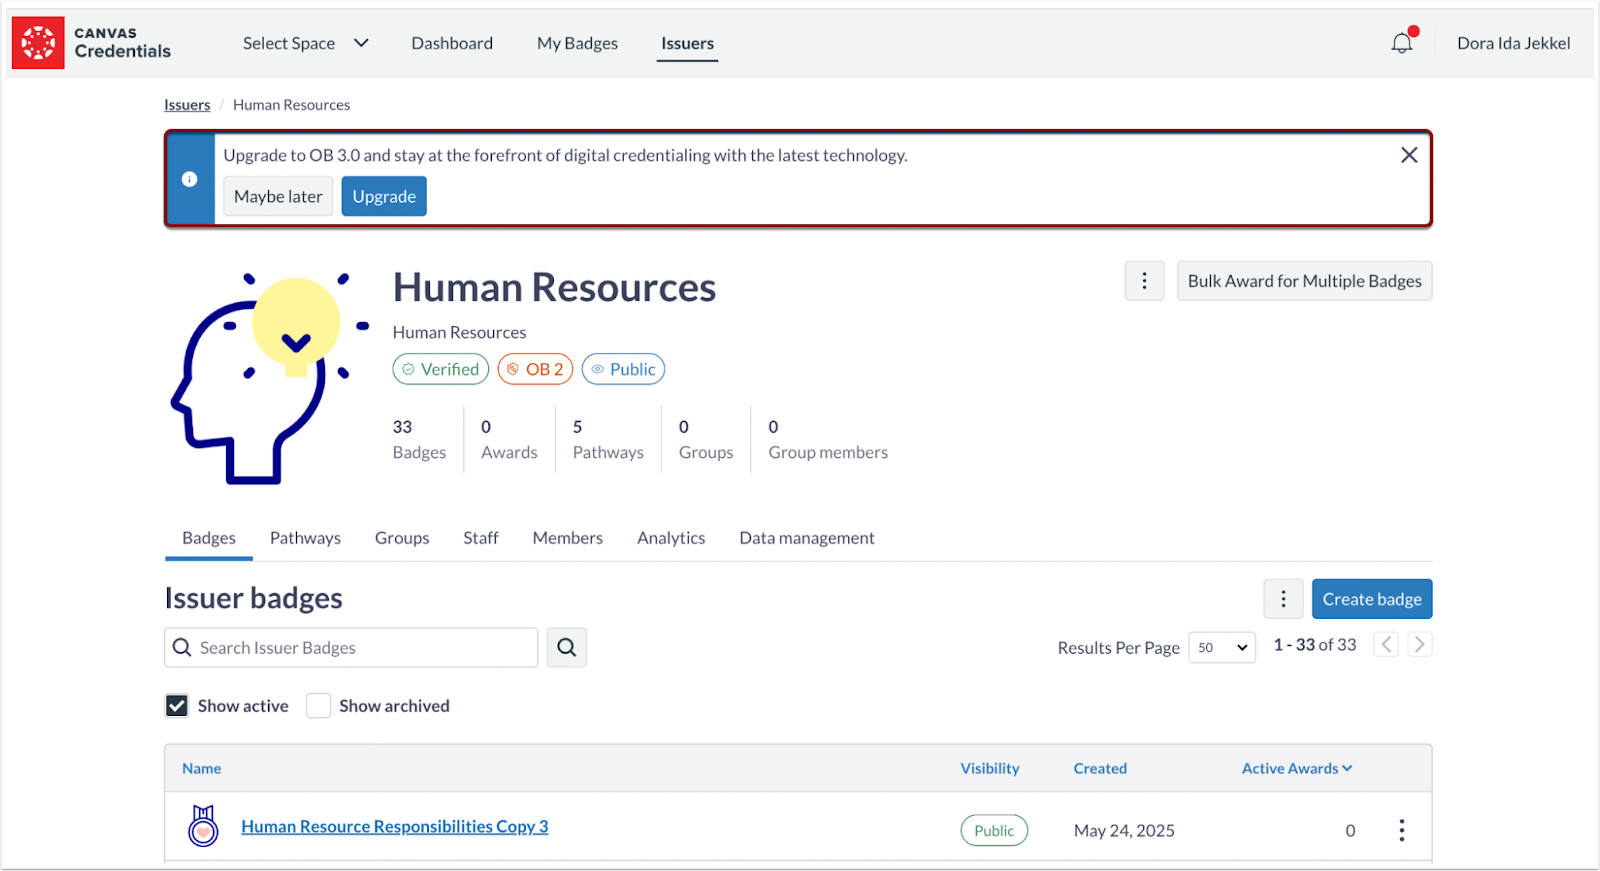Screen dimensions: 1600x871
Task: Uncheck the Show active checkbox
Action: 177,706
